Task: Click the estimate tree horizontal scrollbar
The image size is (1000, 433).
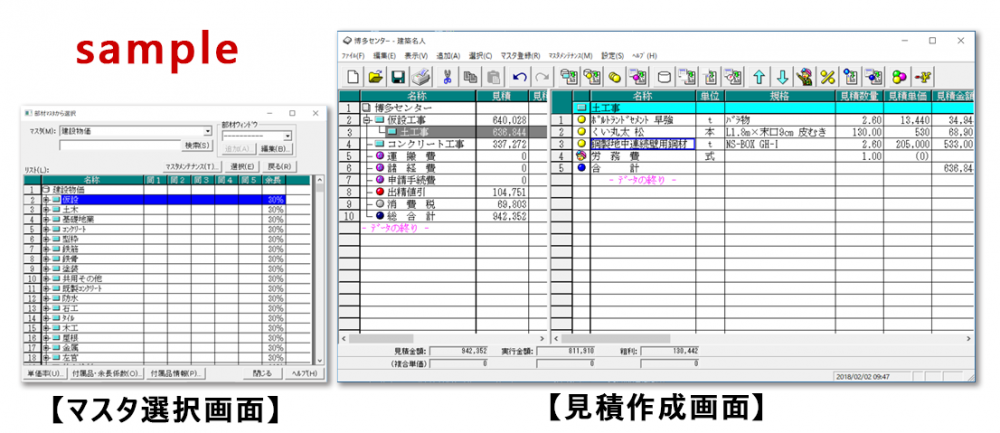Action: 444,338
